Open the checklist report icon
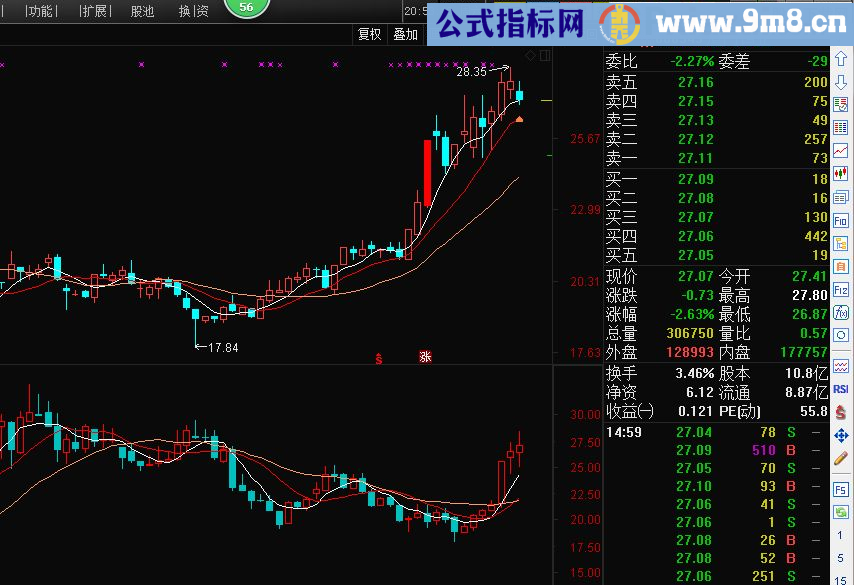The width and height of the screenshot is (854, 585). click(841, 105)
